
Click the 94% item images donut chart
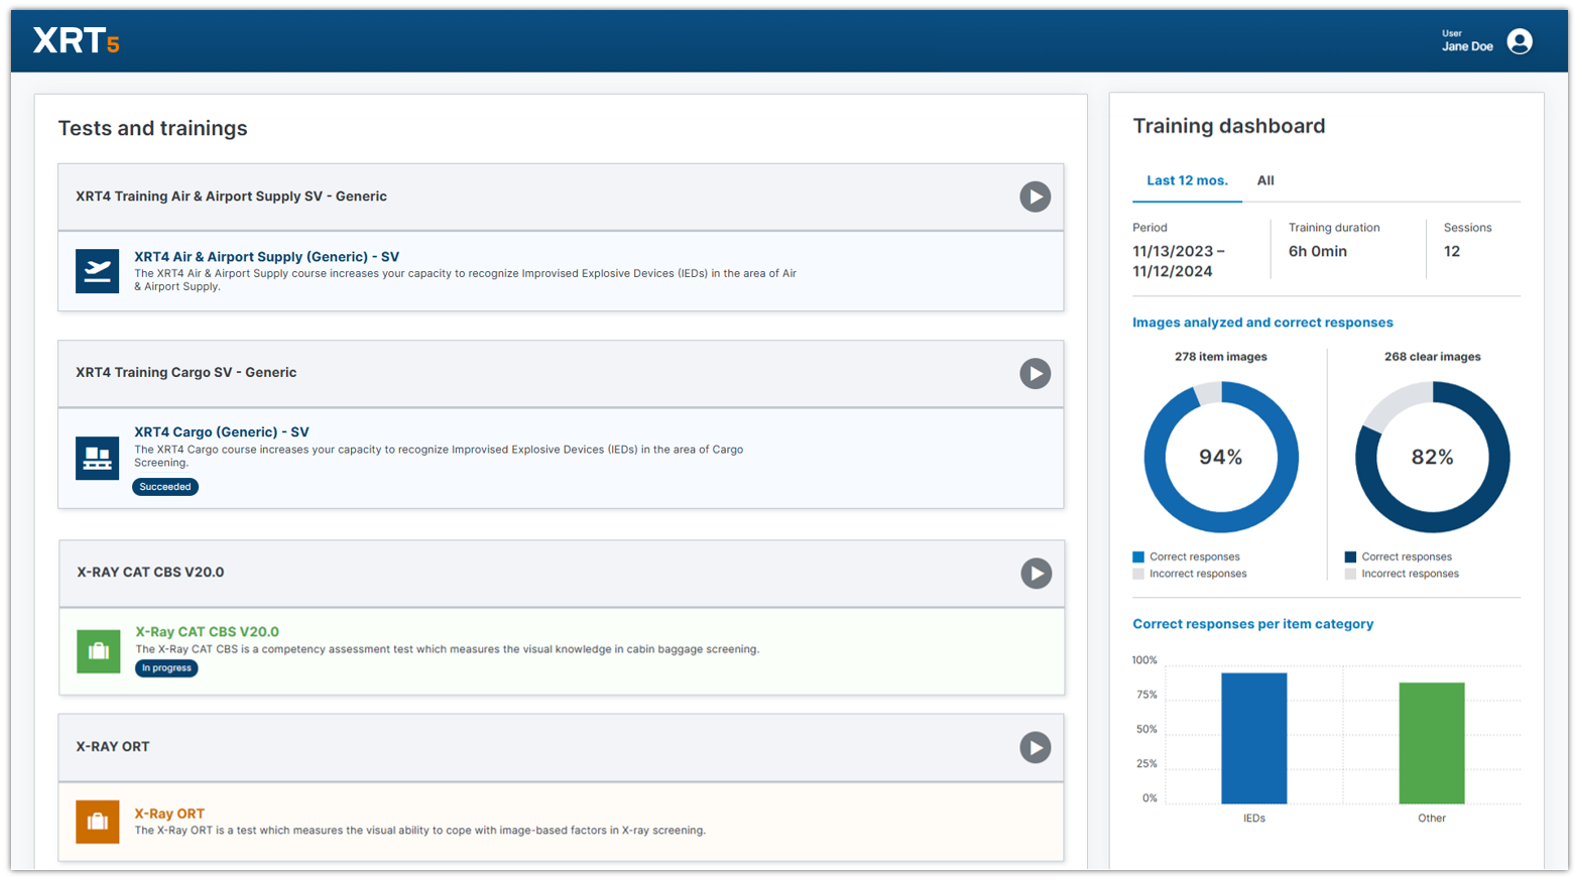coord(1220,457)
